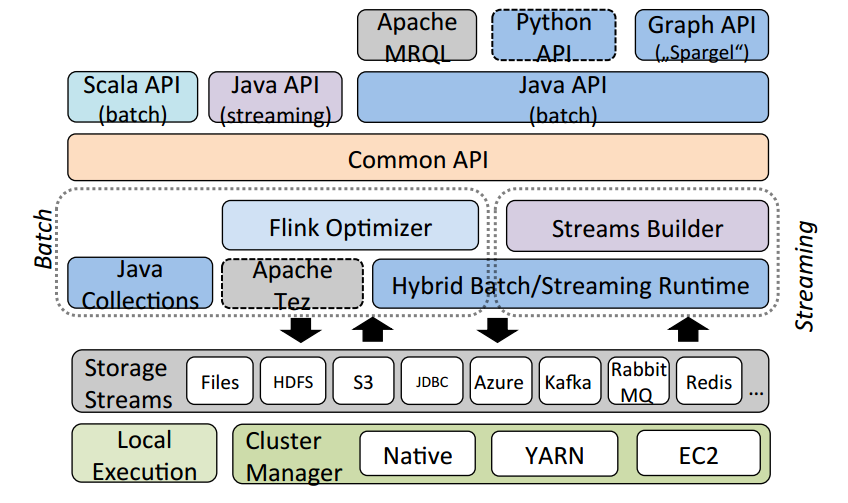Select the Apache MRQL box

point(417,35)
